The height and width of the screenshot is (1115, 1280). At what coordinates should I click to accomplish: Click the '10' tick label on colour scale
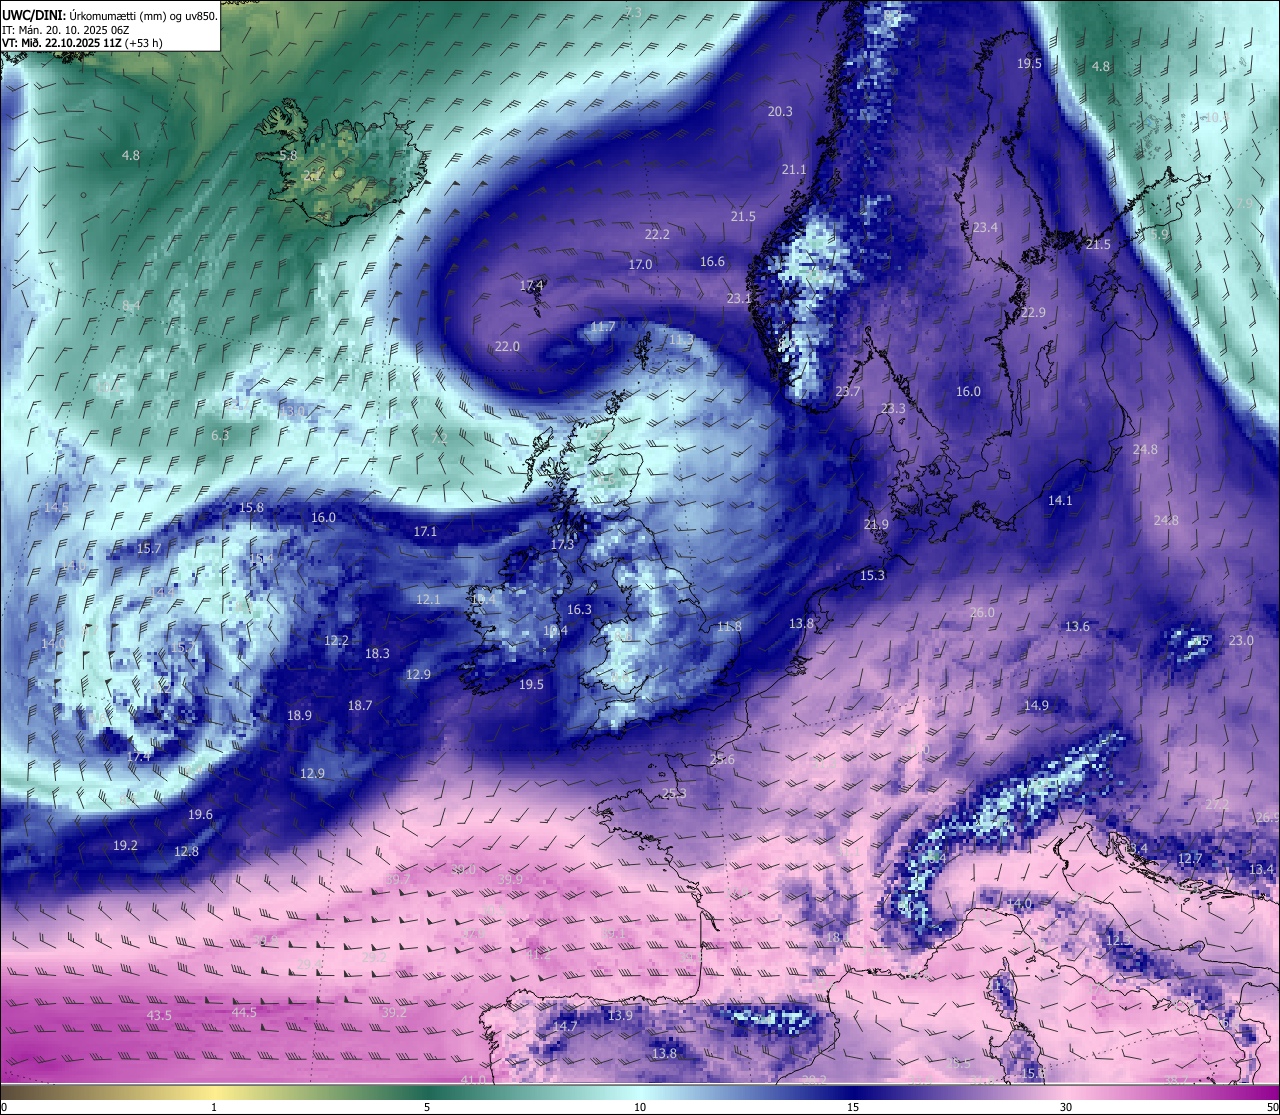pos(640,1107)
